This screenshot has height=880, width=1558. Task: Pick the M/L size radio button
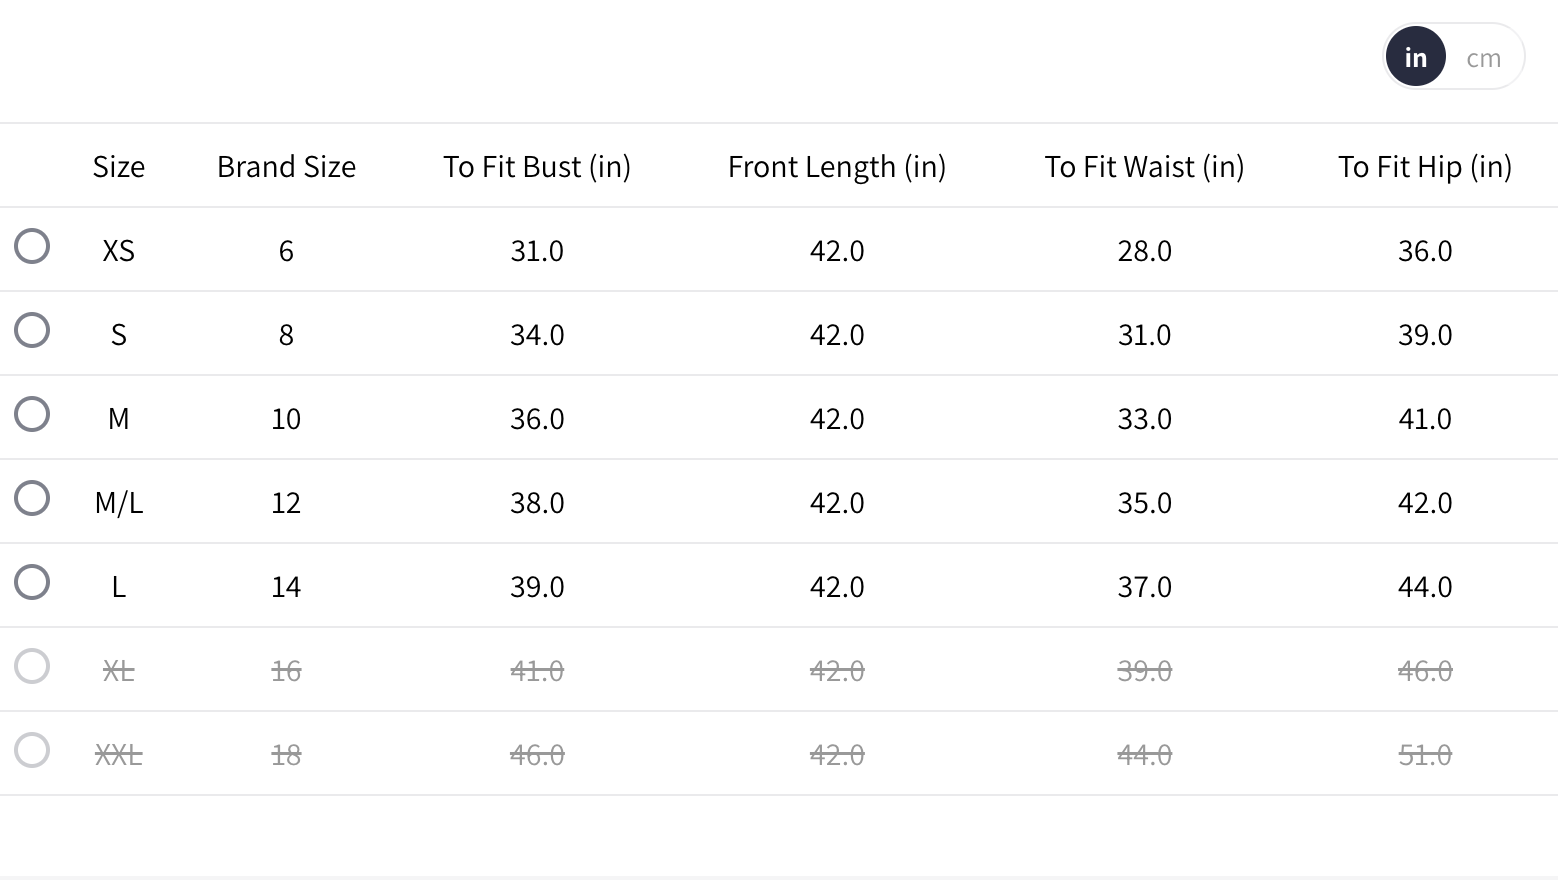(x=32, y=498)
